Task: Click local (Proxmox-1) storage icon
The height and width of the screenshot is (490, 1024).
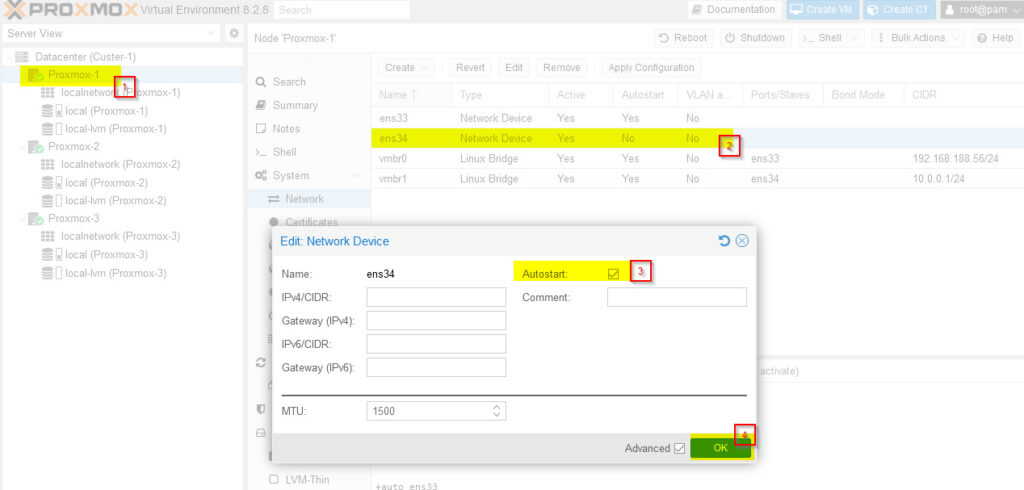Action: click(52, 111)
